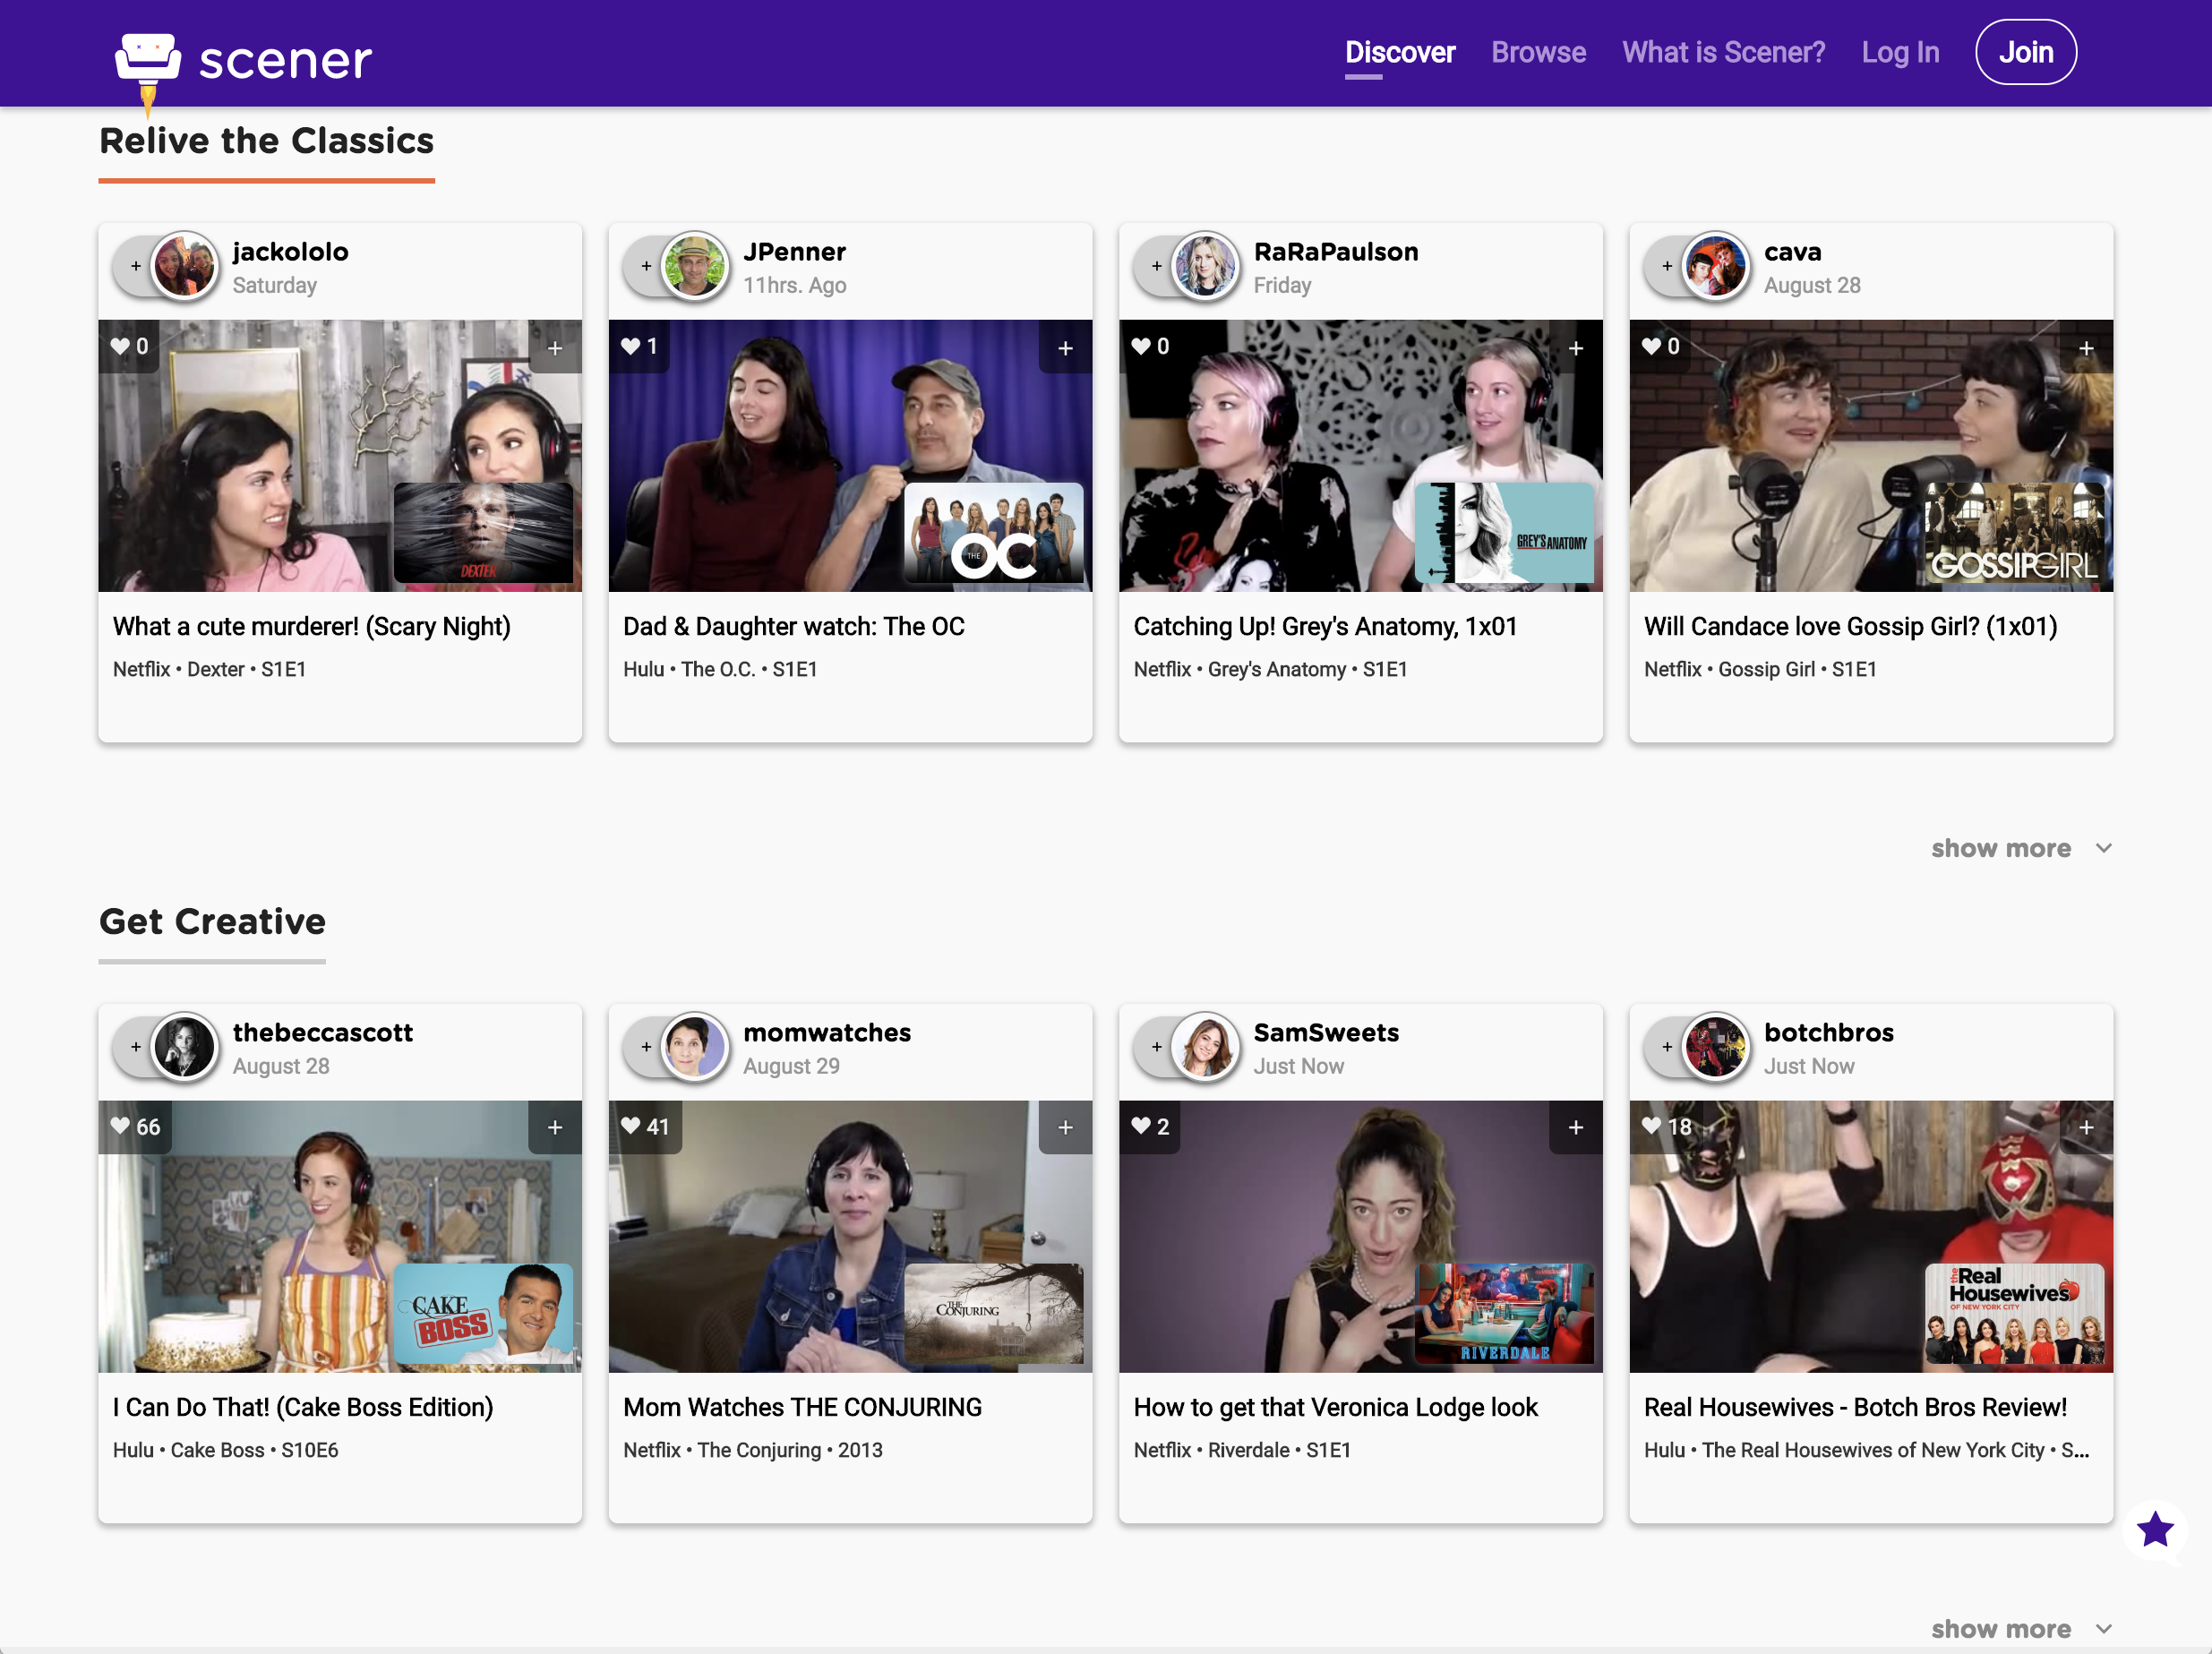
Task: Toggle follow on botchbros profile
Action: (x=1667, y=1047)
